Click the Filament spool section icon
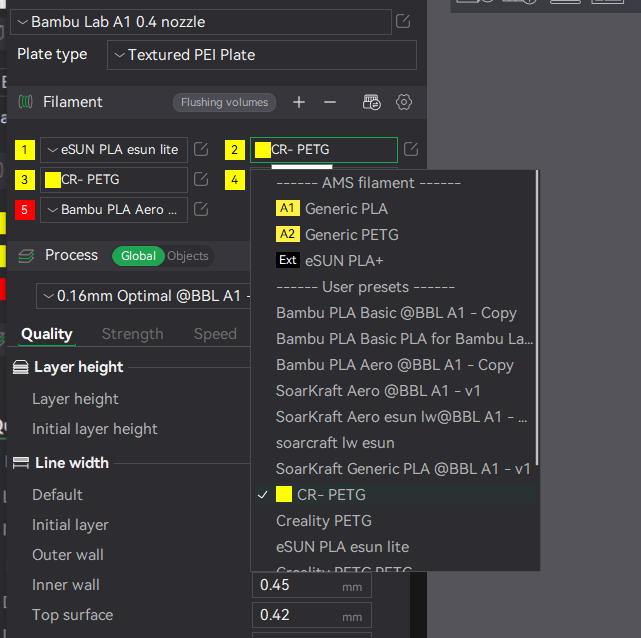 pyautogui.click(x=25, y=102)
